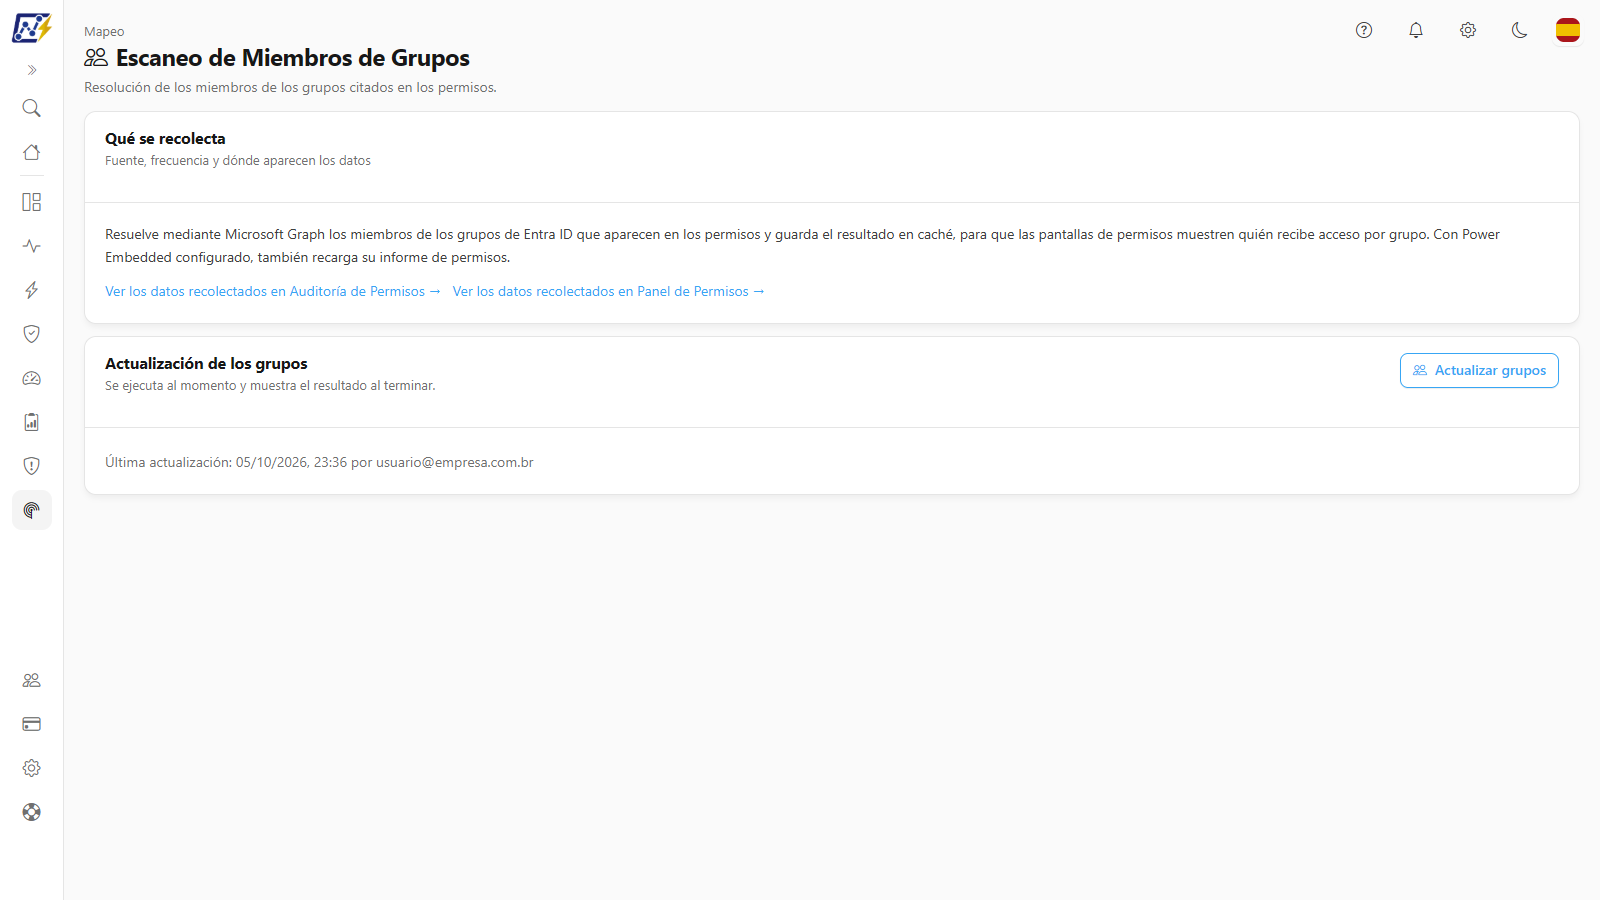Open the credit card billing sidebar icon

coord(32,724)
